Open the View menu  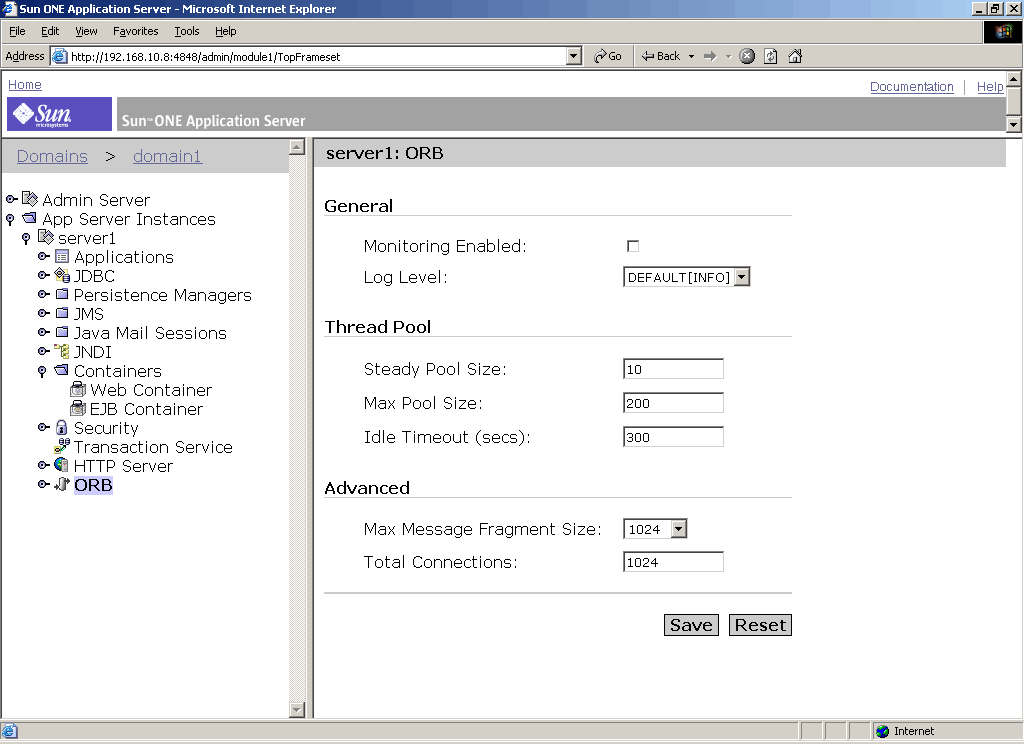[86, 31]
